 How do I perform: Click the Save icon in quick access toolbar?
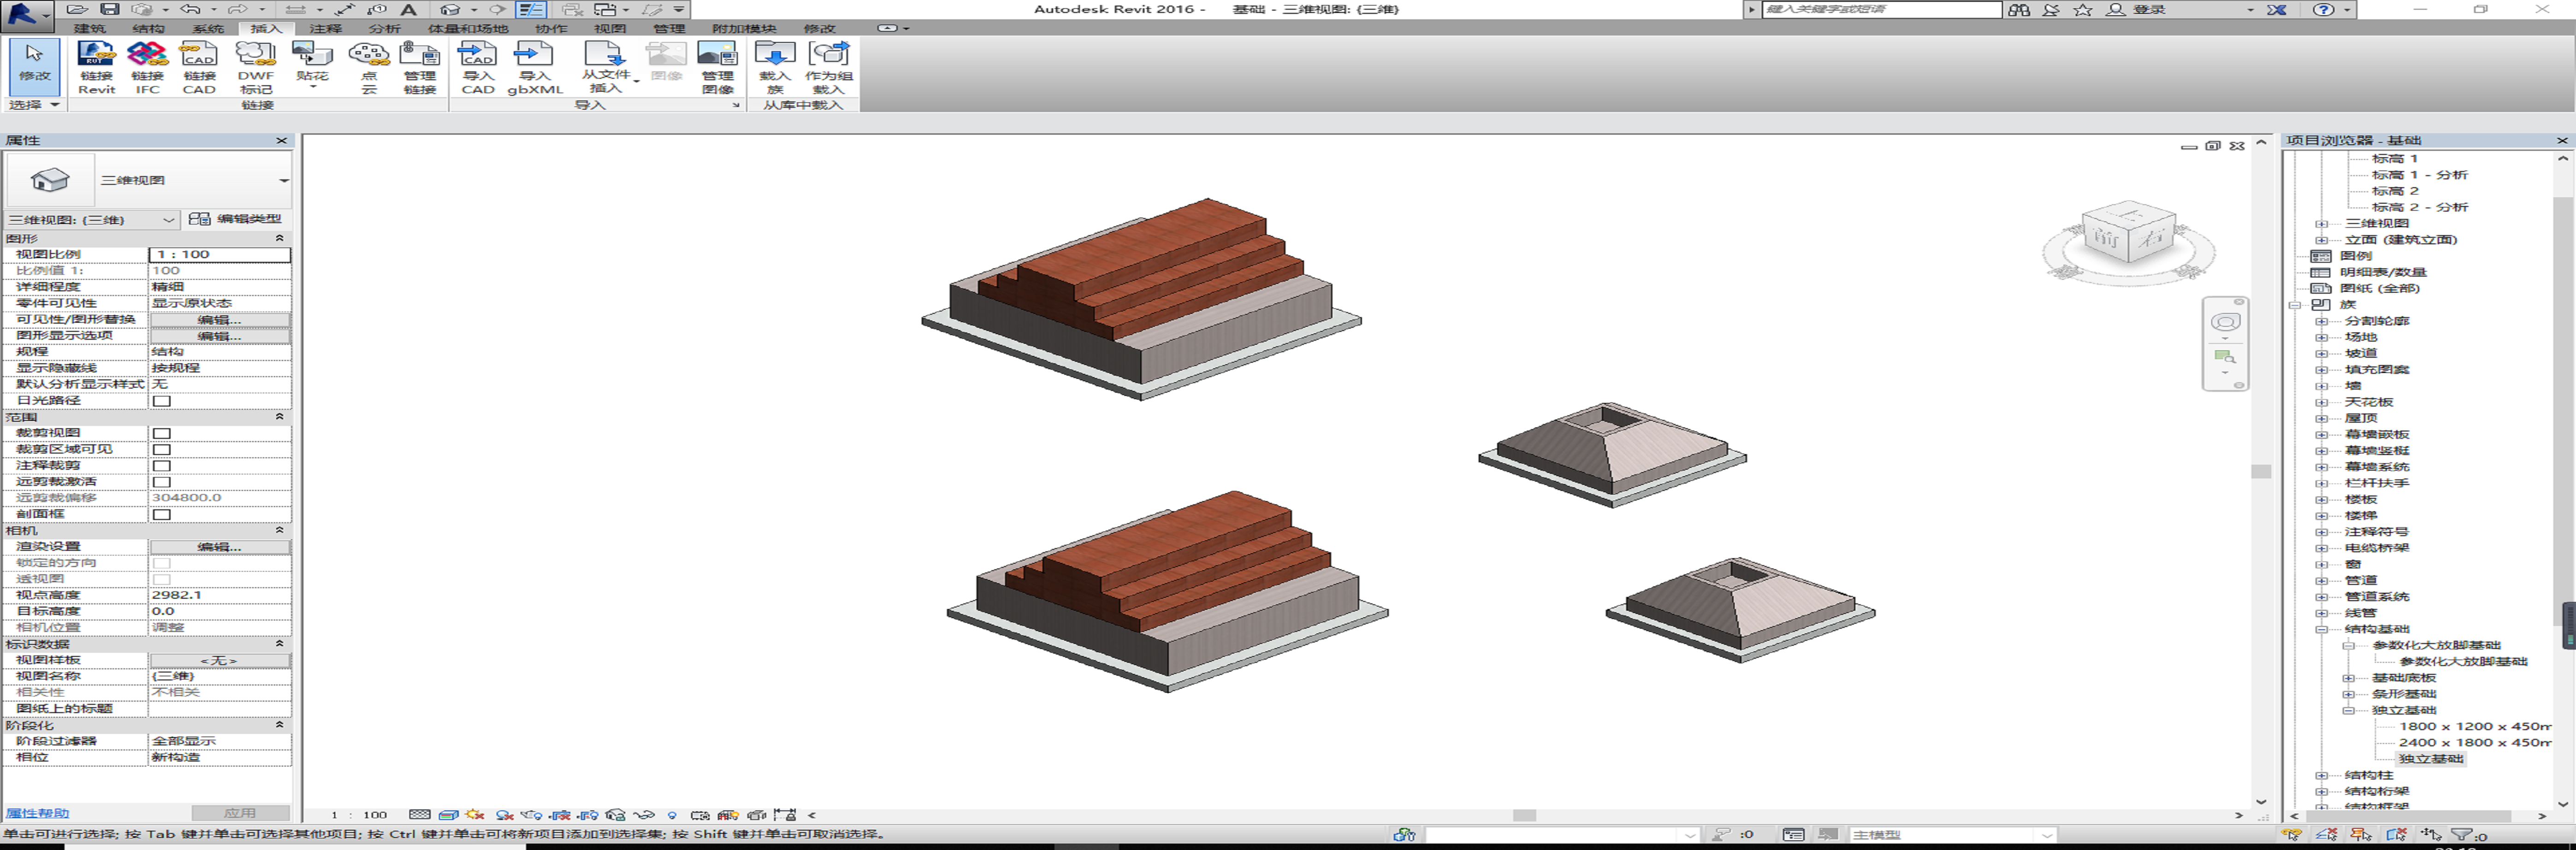point(110,9)
